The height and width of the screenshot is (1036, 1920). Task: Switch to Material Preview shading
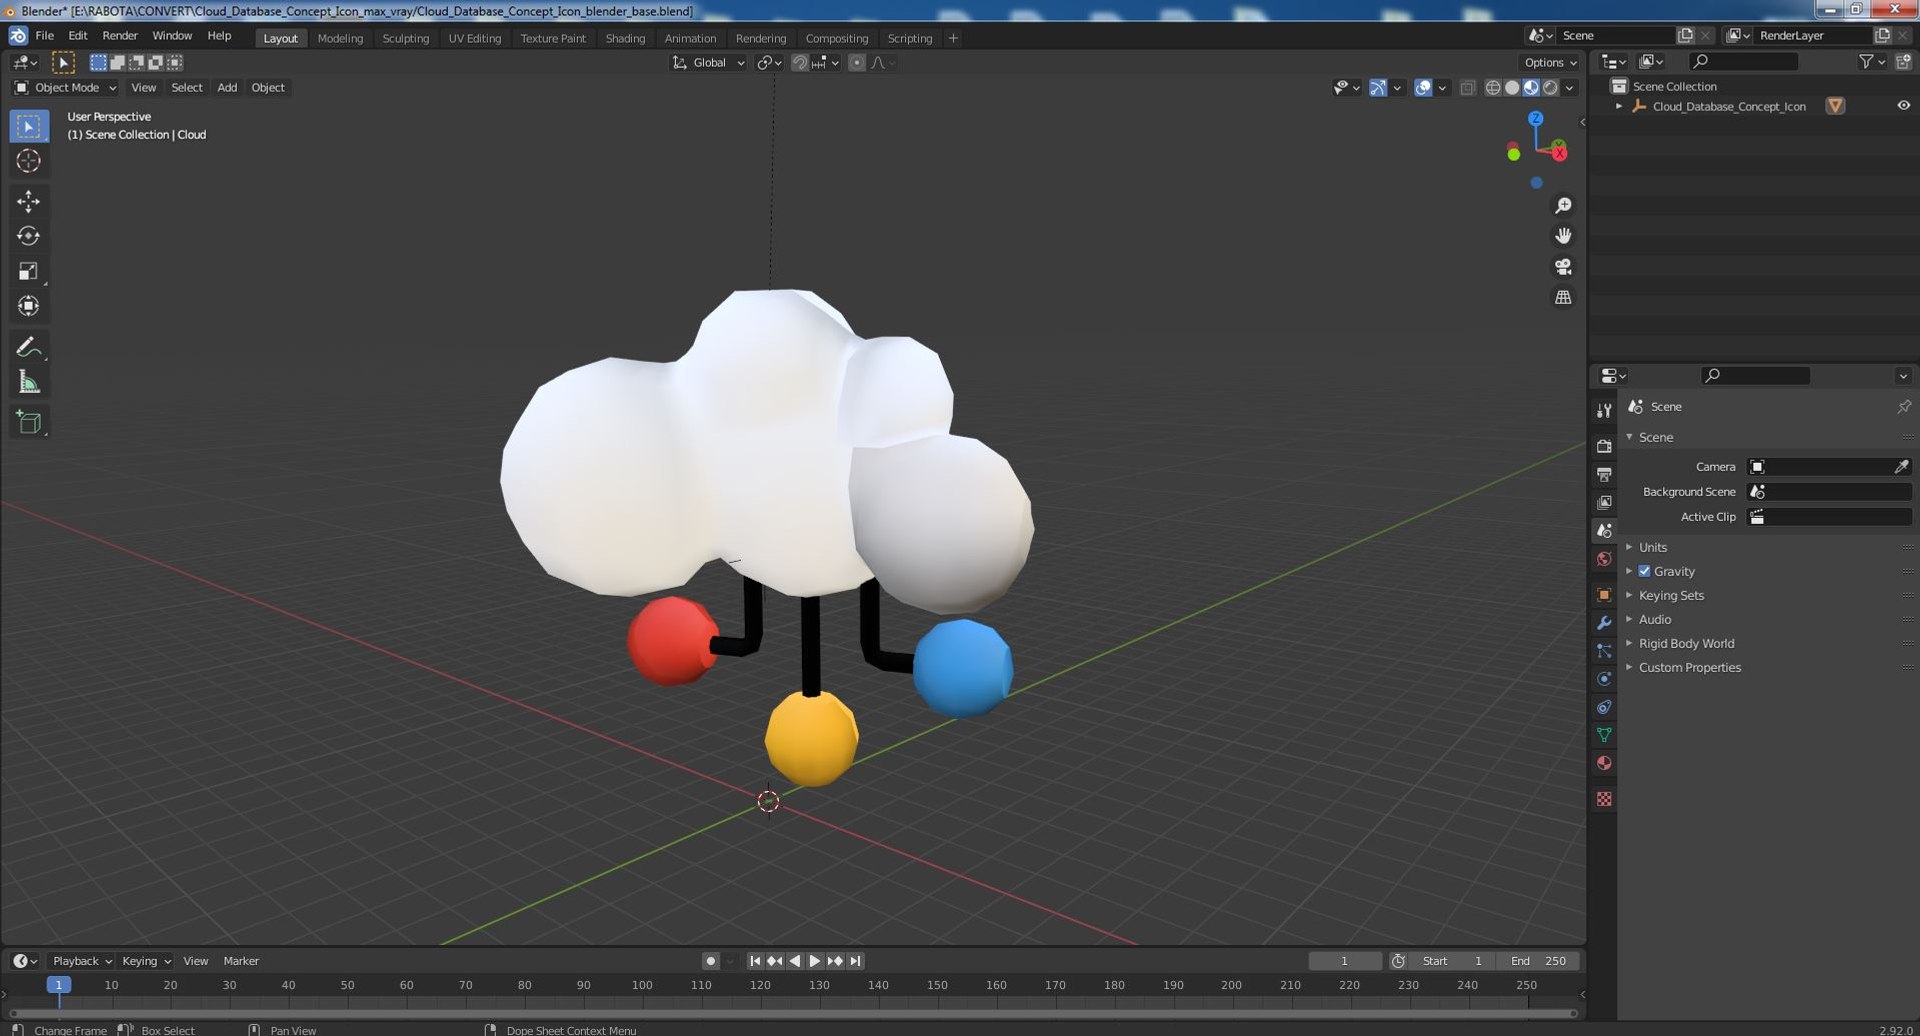(1531, 88)
